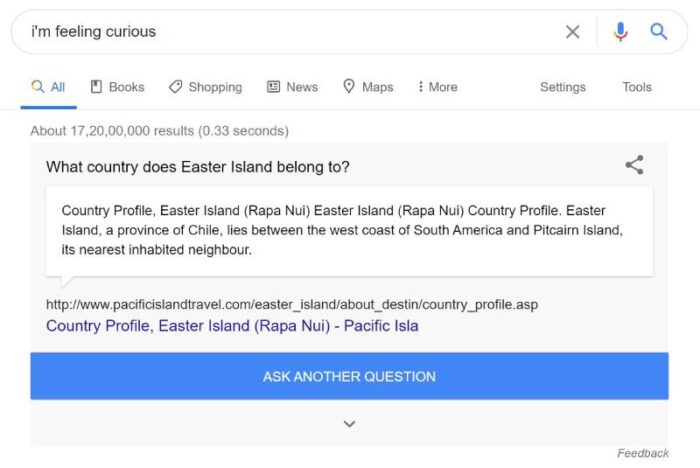Open the News results tab
This screenshot has width=700, height=468.
[292, 87]
